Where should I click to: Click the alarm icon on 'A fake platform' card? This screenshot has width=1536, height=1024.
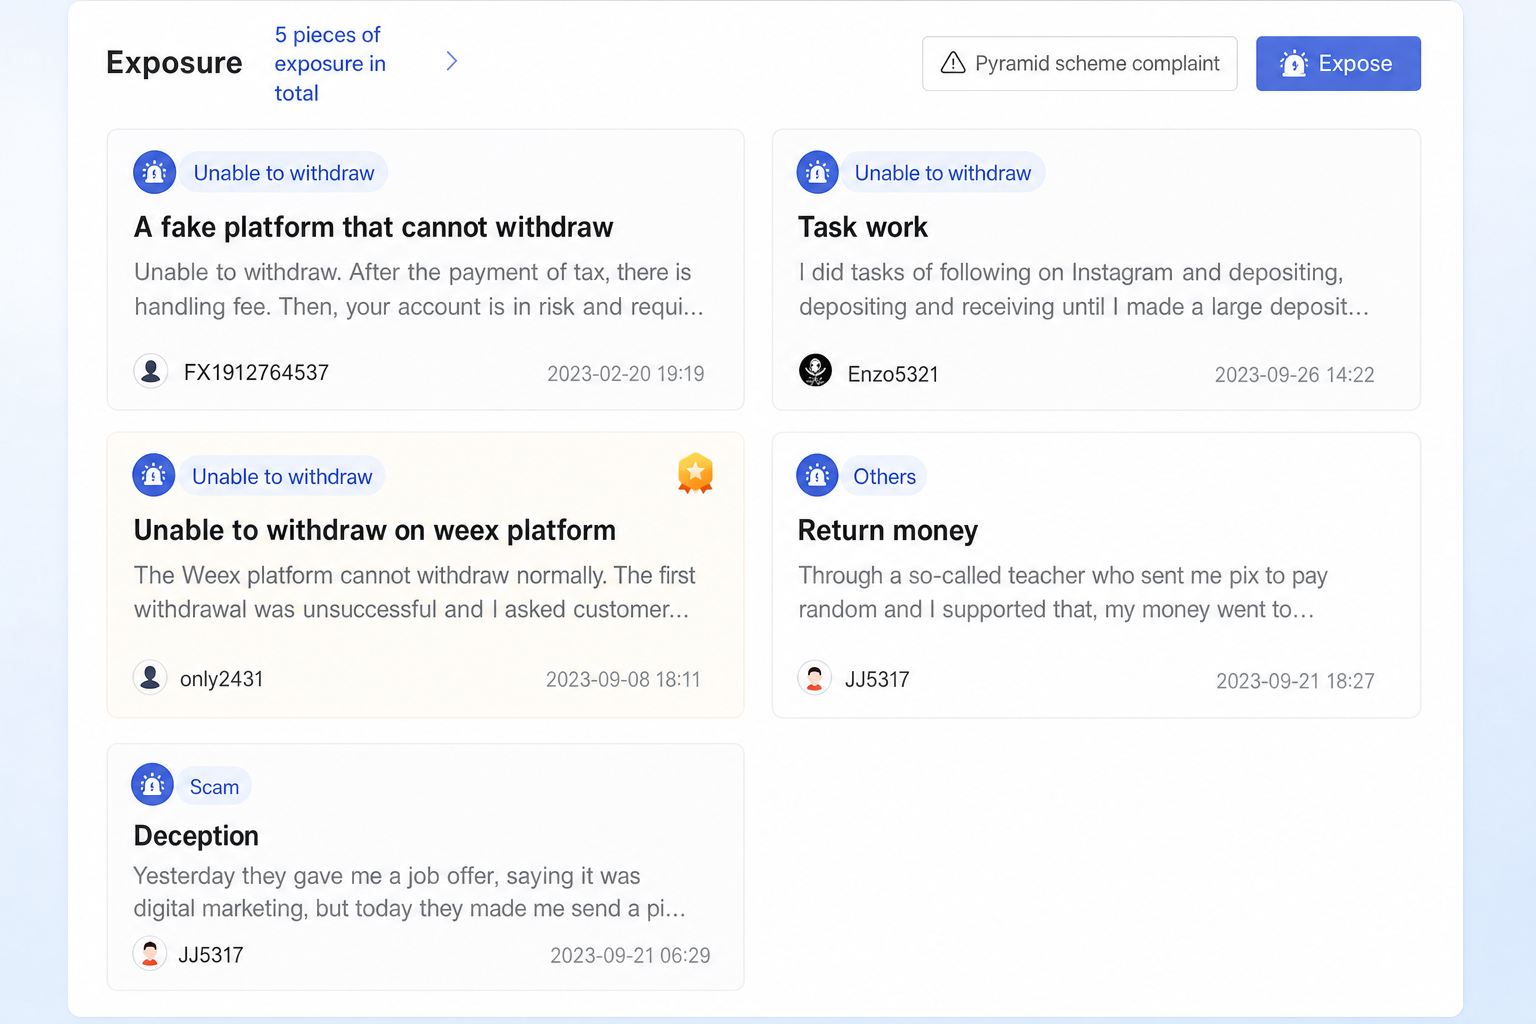(x=155, y=173)
